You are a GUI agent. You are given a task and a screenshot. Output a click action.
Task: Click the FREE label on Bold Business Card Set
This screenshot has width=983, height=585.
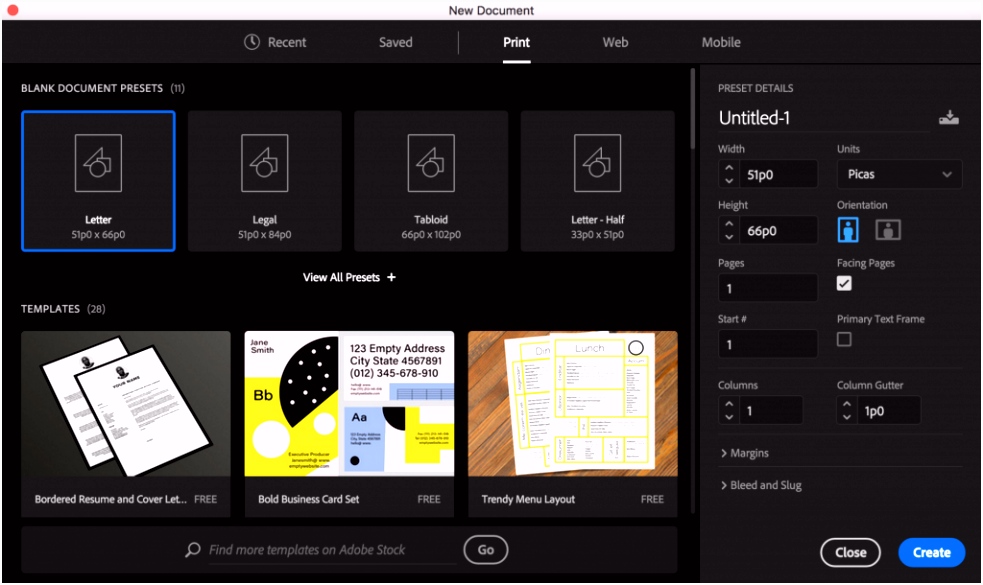(429, 499)
